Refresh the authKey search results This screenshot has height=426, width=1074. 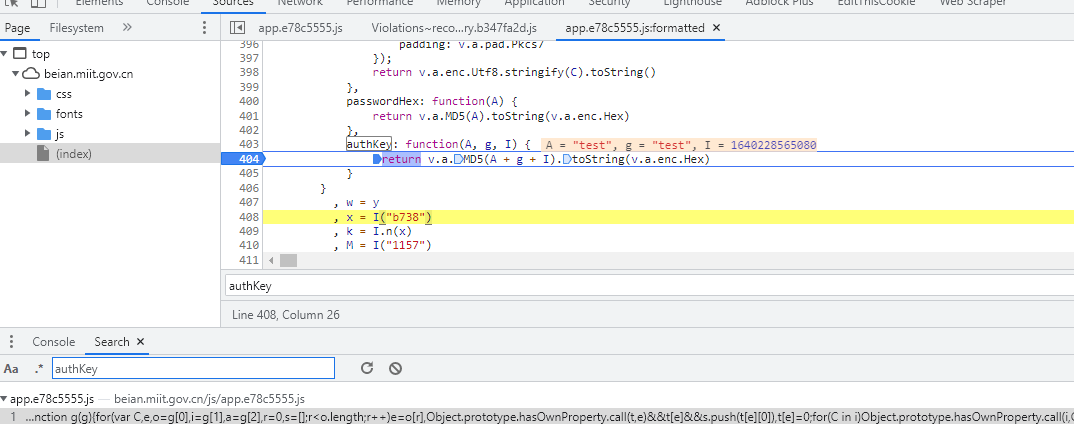coord(367,368)
